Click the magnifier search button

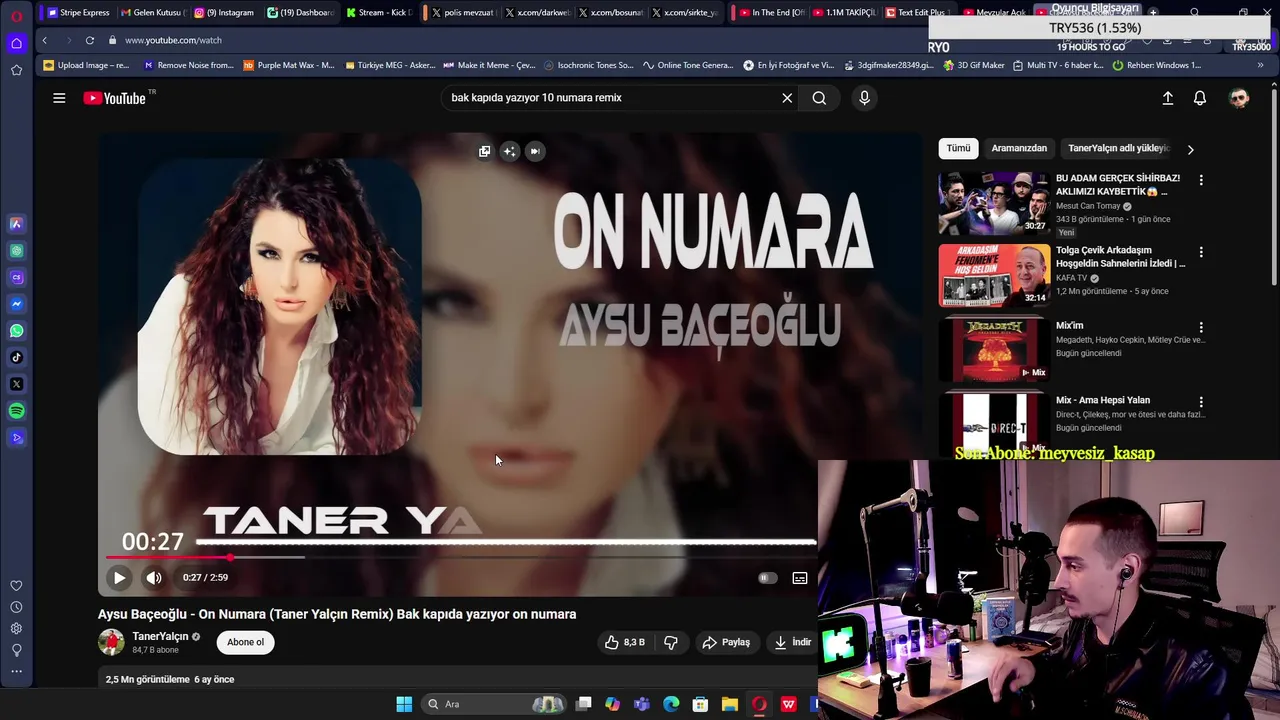tap(819, 98)
